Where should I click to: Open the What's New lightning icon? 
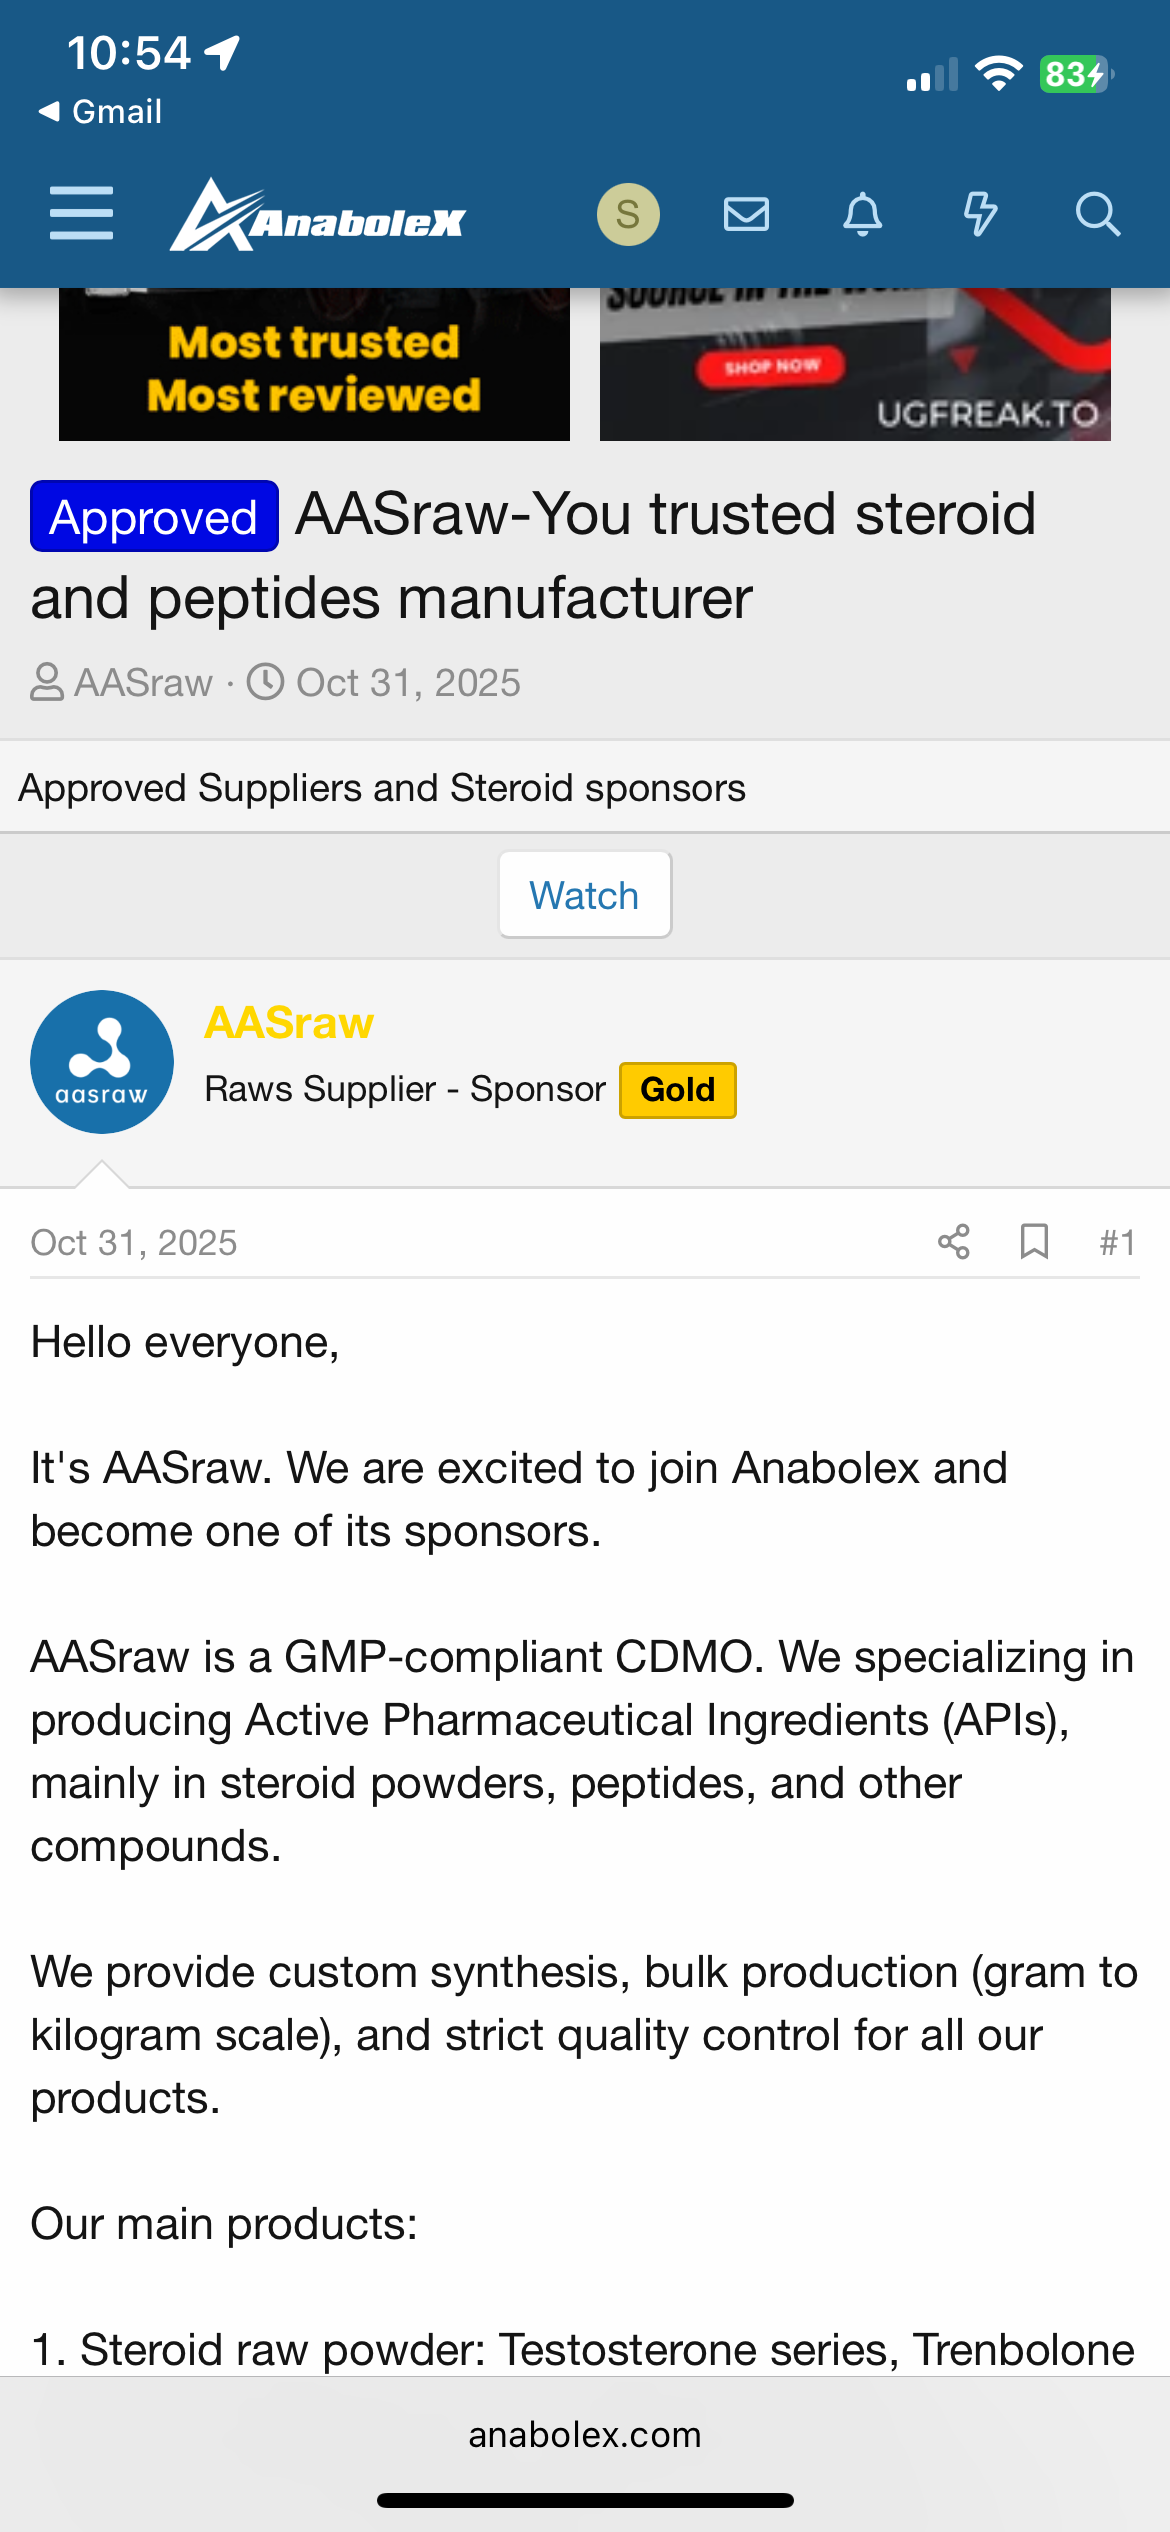980,214
